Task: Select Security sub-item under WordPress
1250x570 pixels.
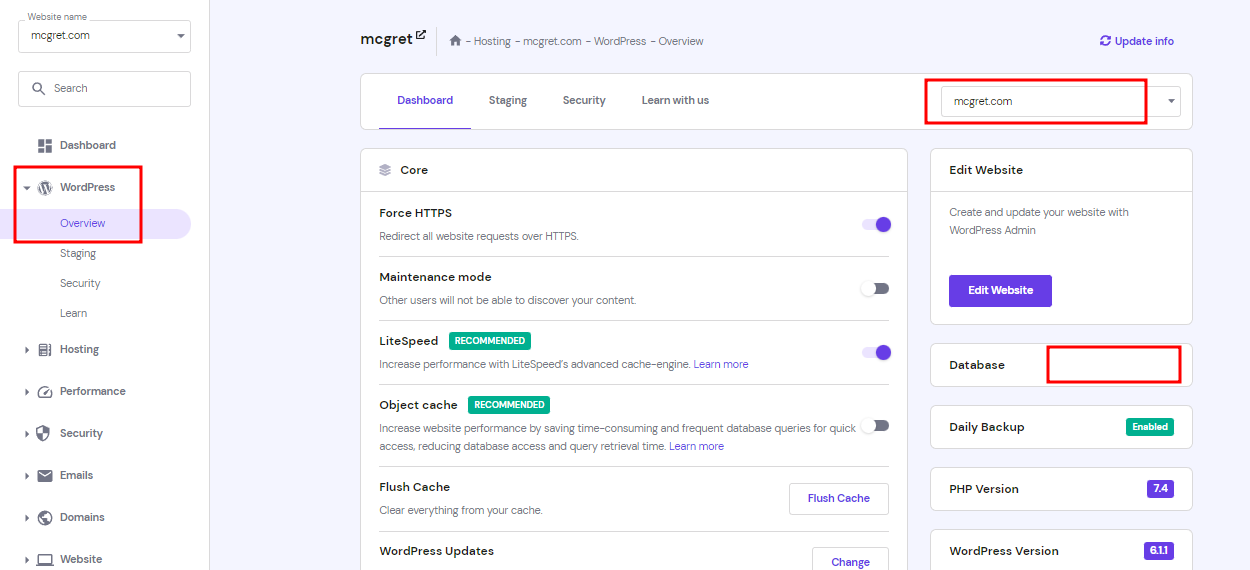Action: point(80,283)
